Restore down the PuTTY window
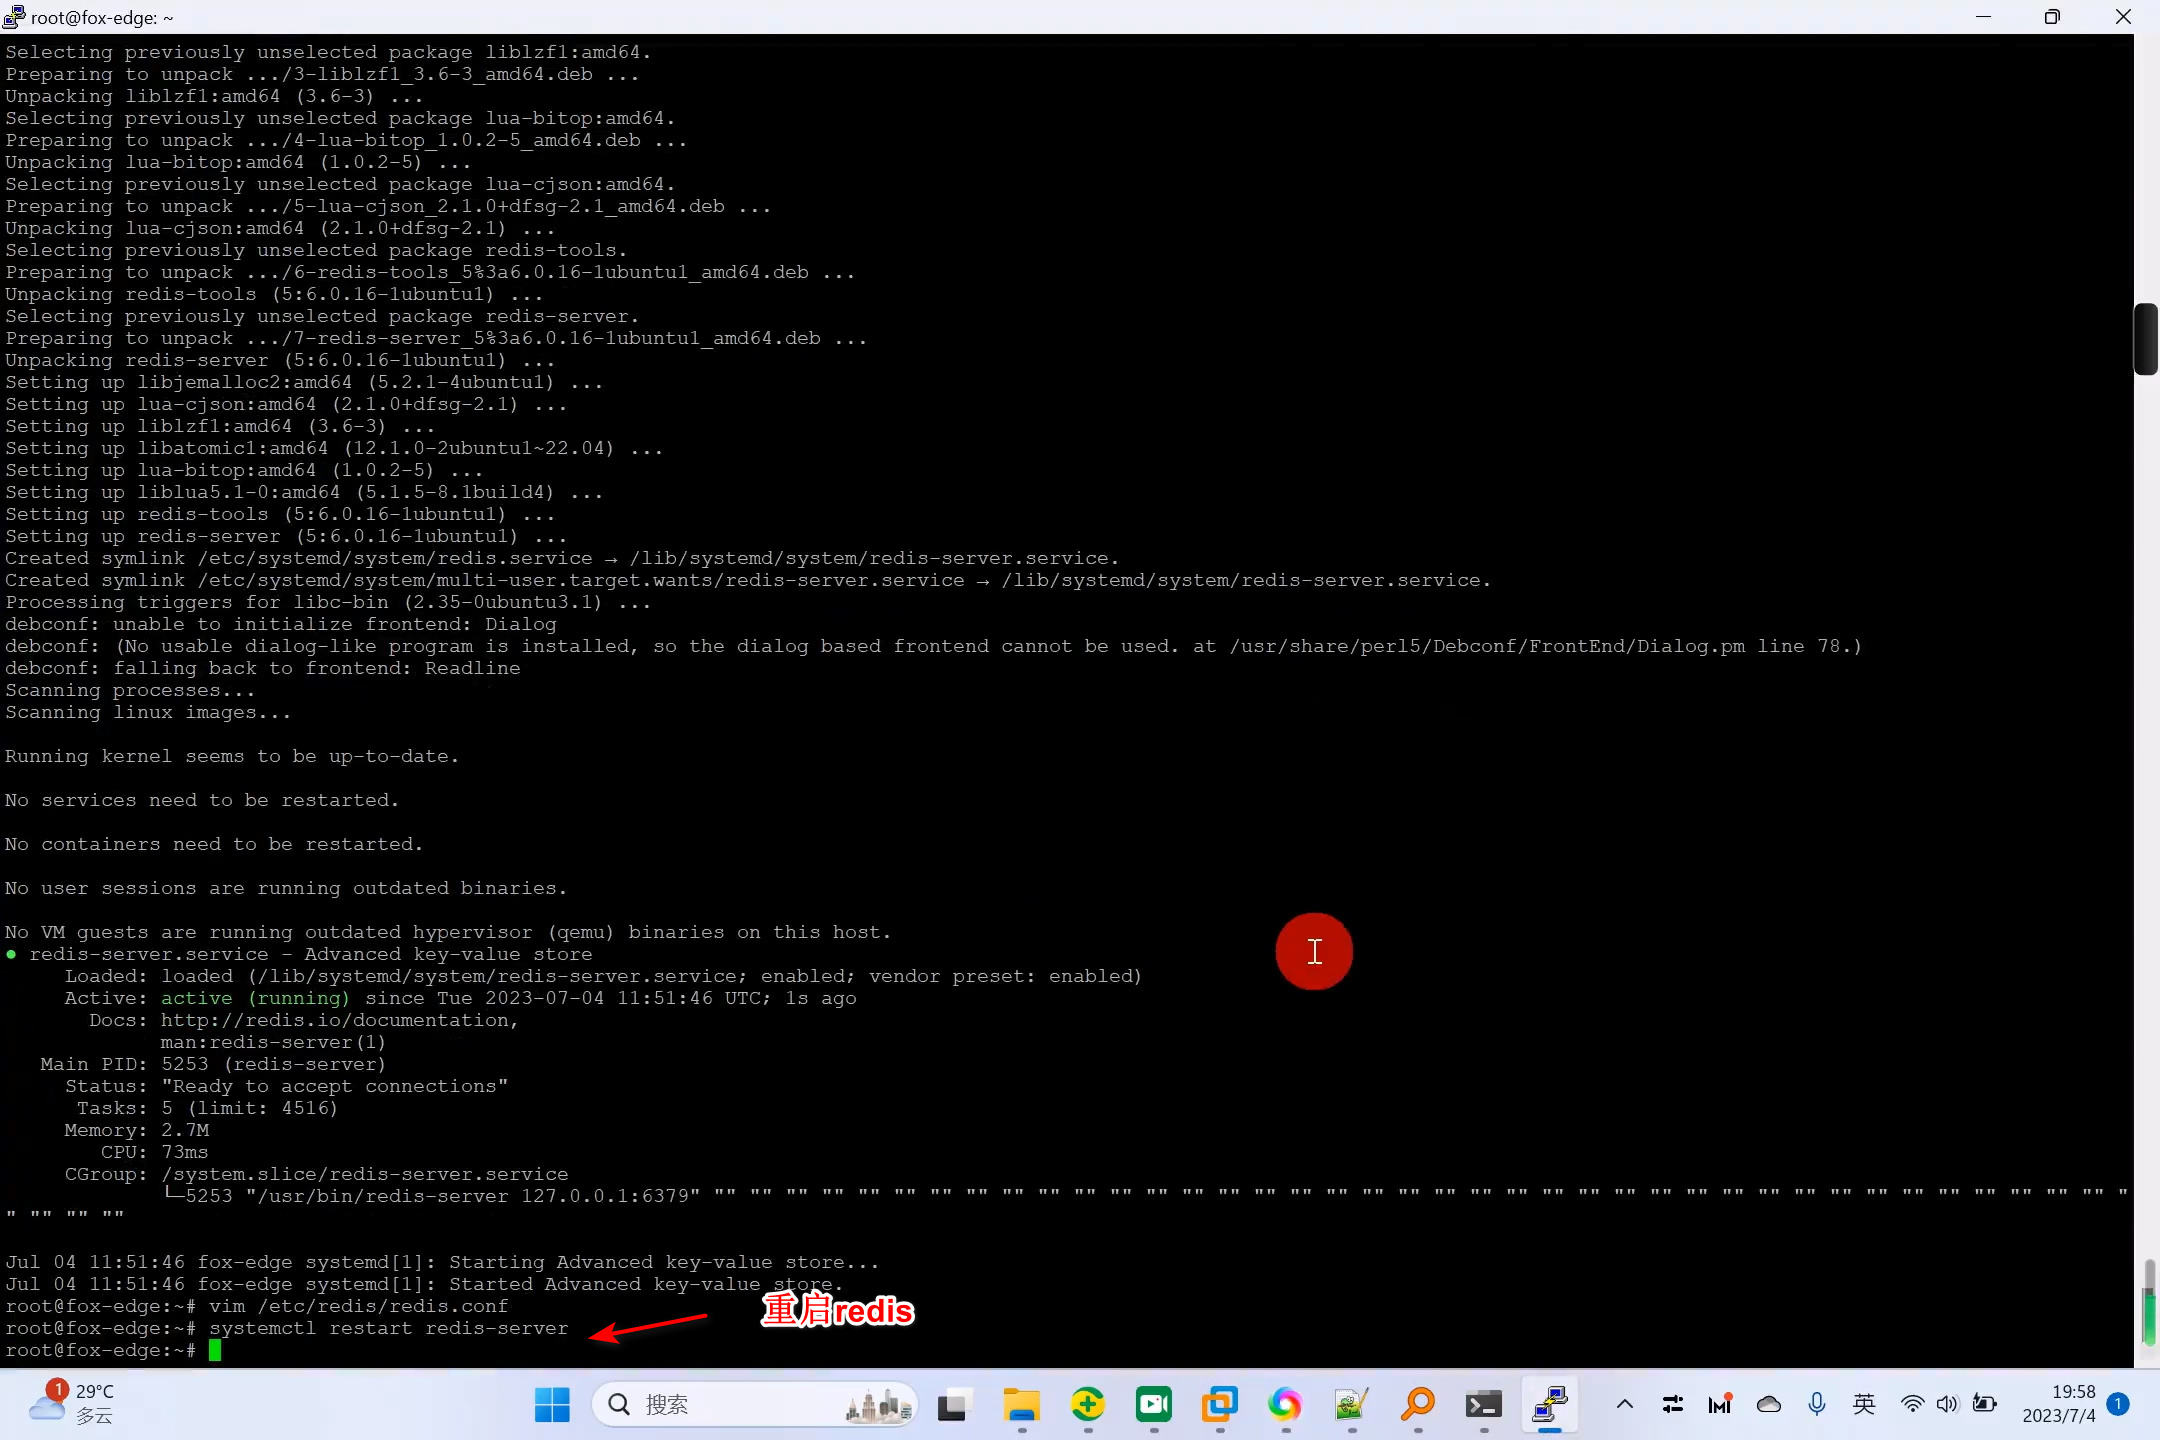2160x1440 pixels. click(x=2052, y=17)
